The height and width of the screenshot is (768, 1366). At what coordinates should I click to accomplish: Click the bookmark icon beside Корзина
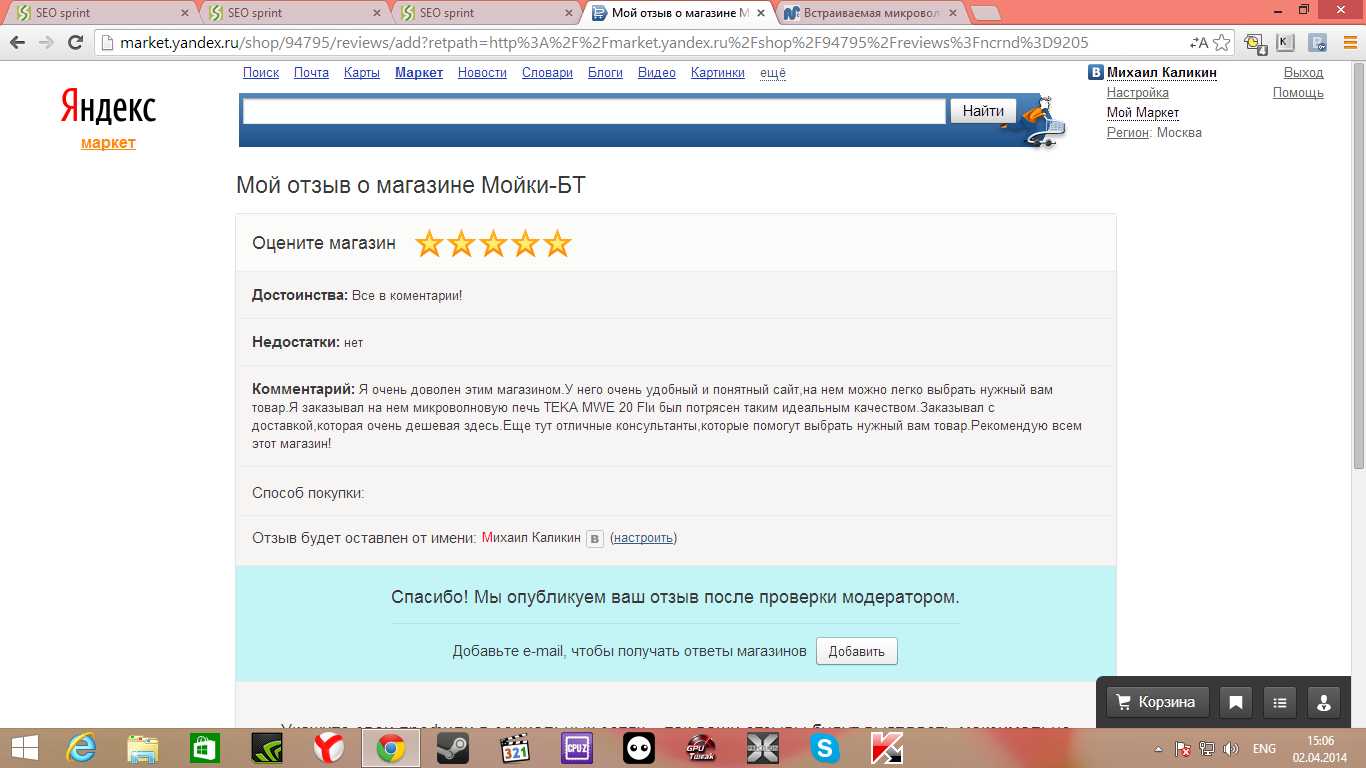coord(1236,702)
